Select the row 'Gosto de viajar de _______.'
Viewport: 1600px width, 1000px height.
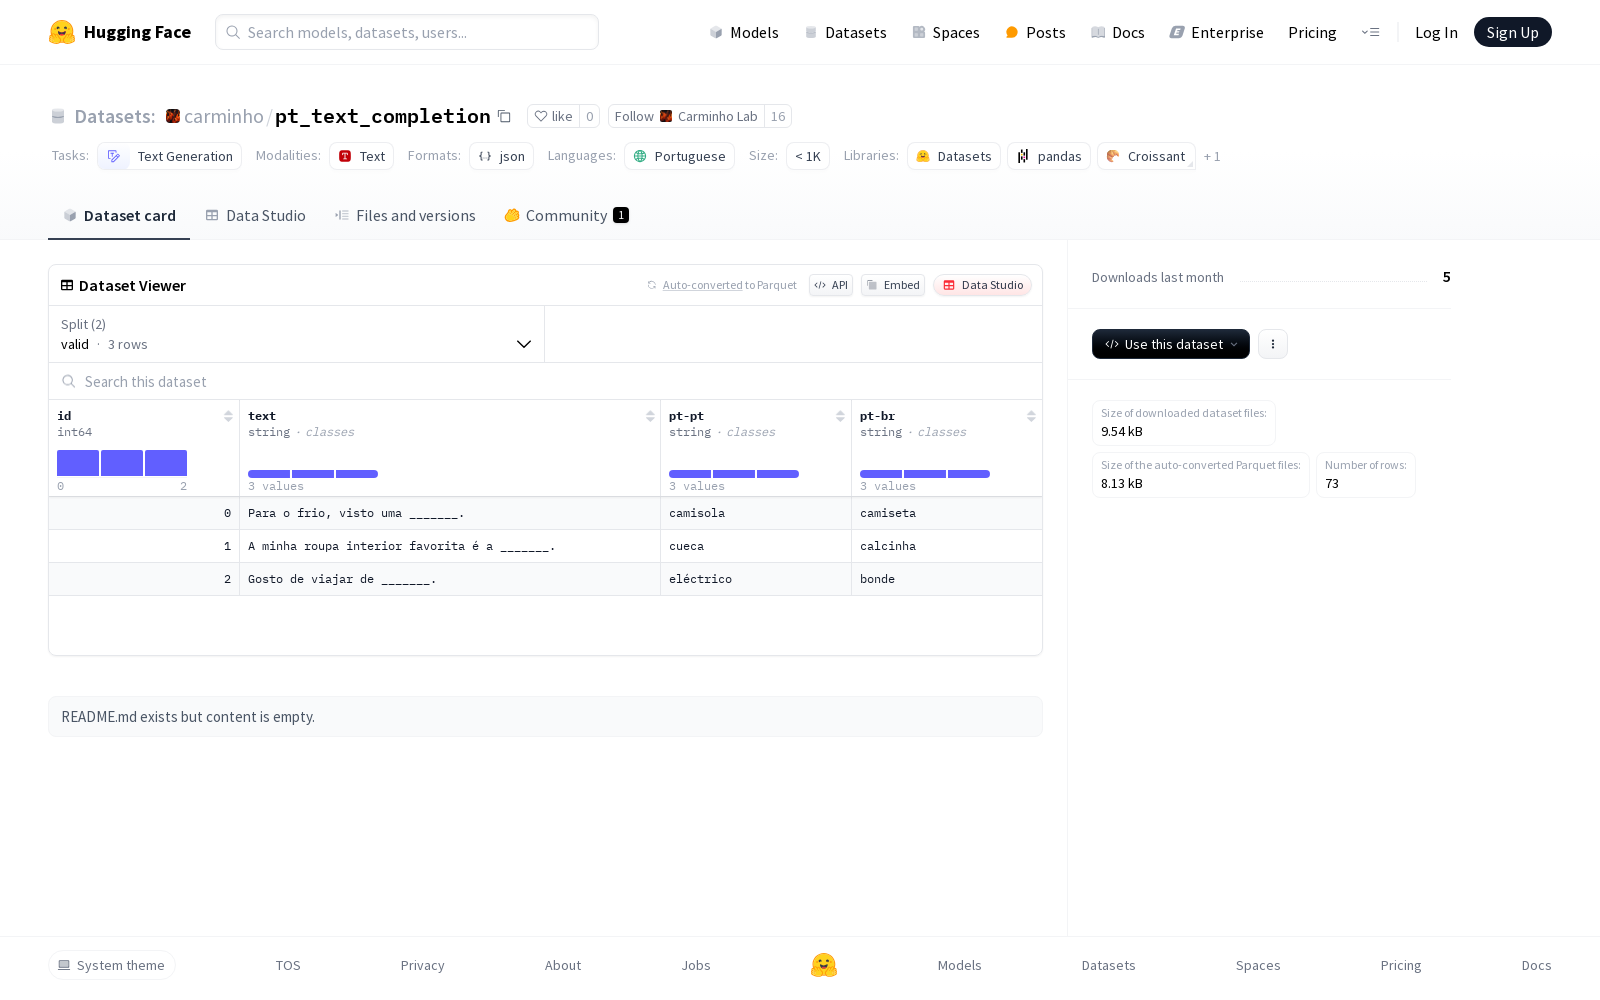pyautogui.click(x=545, y=579)
